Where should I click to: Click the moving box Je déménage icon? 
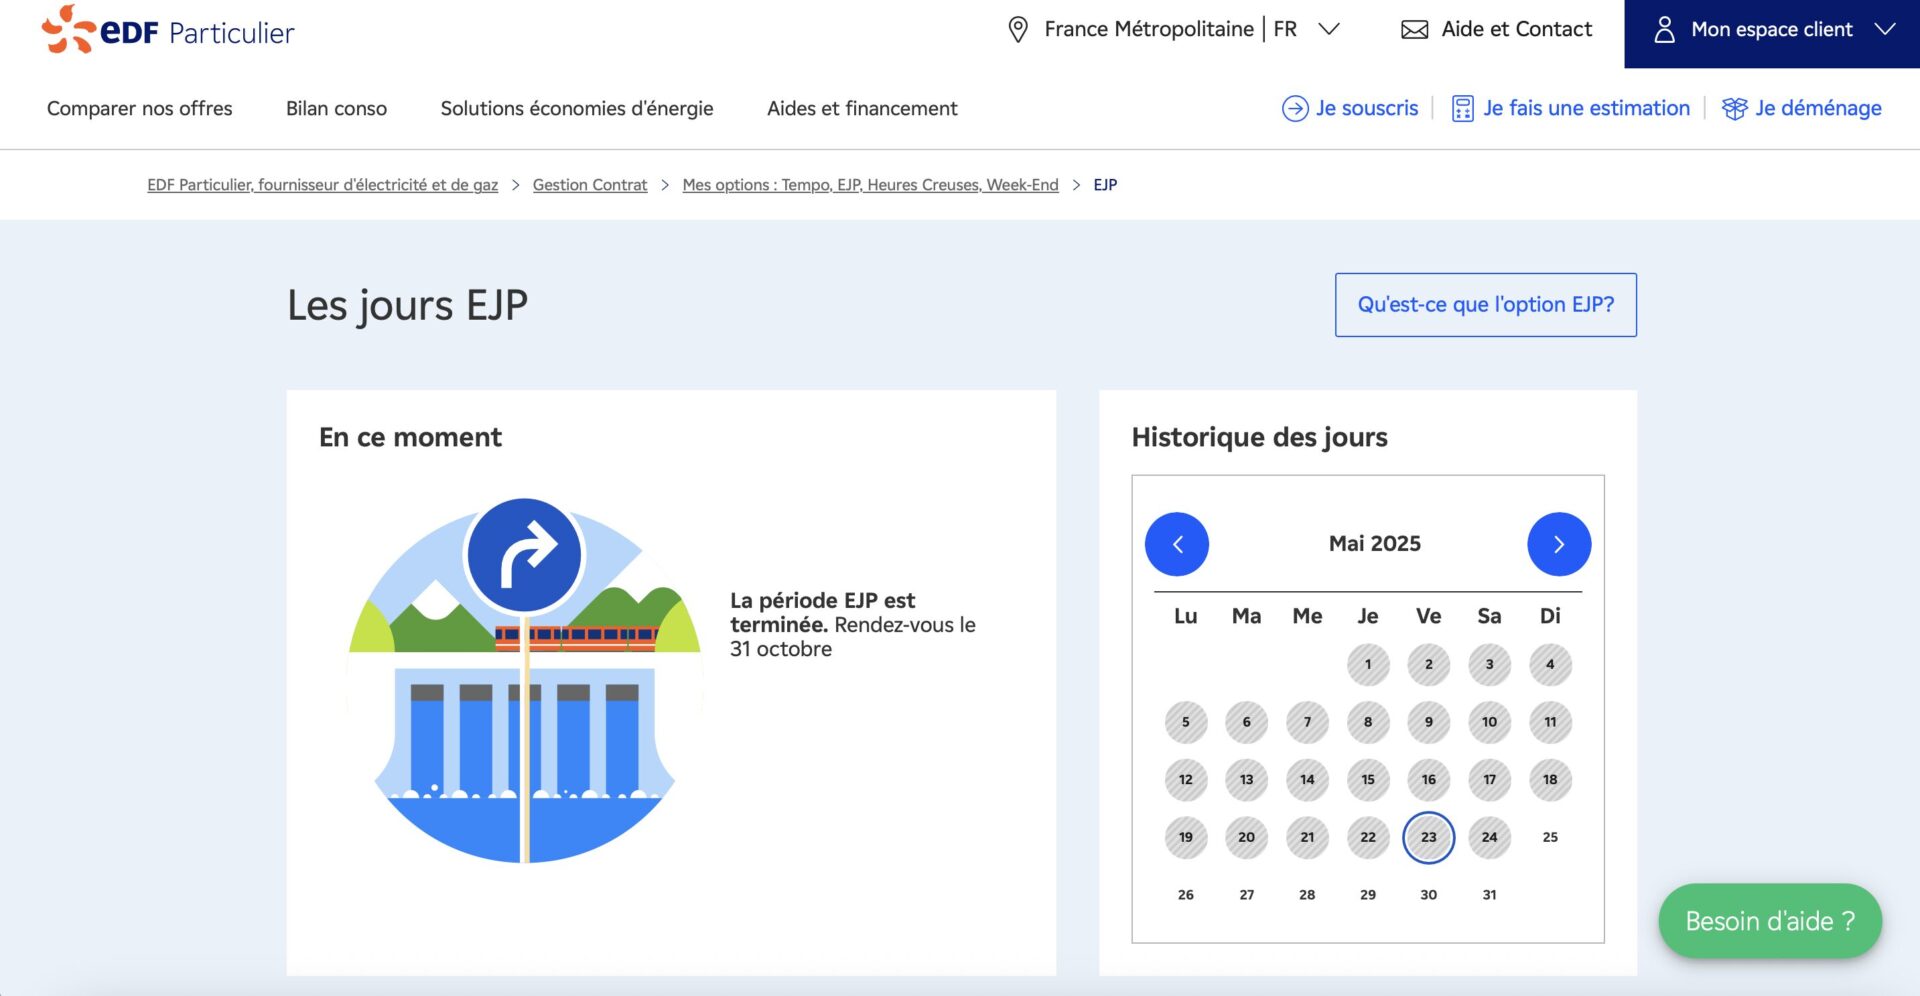click(x=1734, y=108)
